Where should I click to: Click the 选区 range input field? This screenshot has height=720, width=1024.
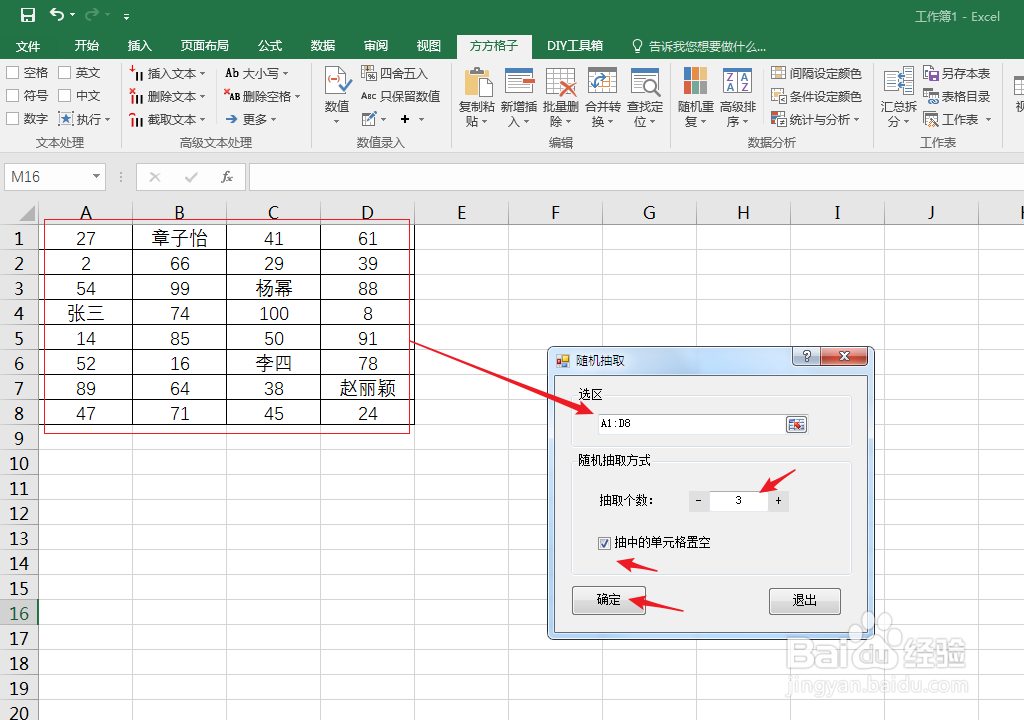click(692, 424)
